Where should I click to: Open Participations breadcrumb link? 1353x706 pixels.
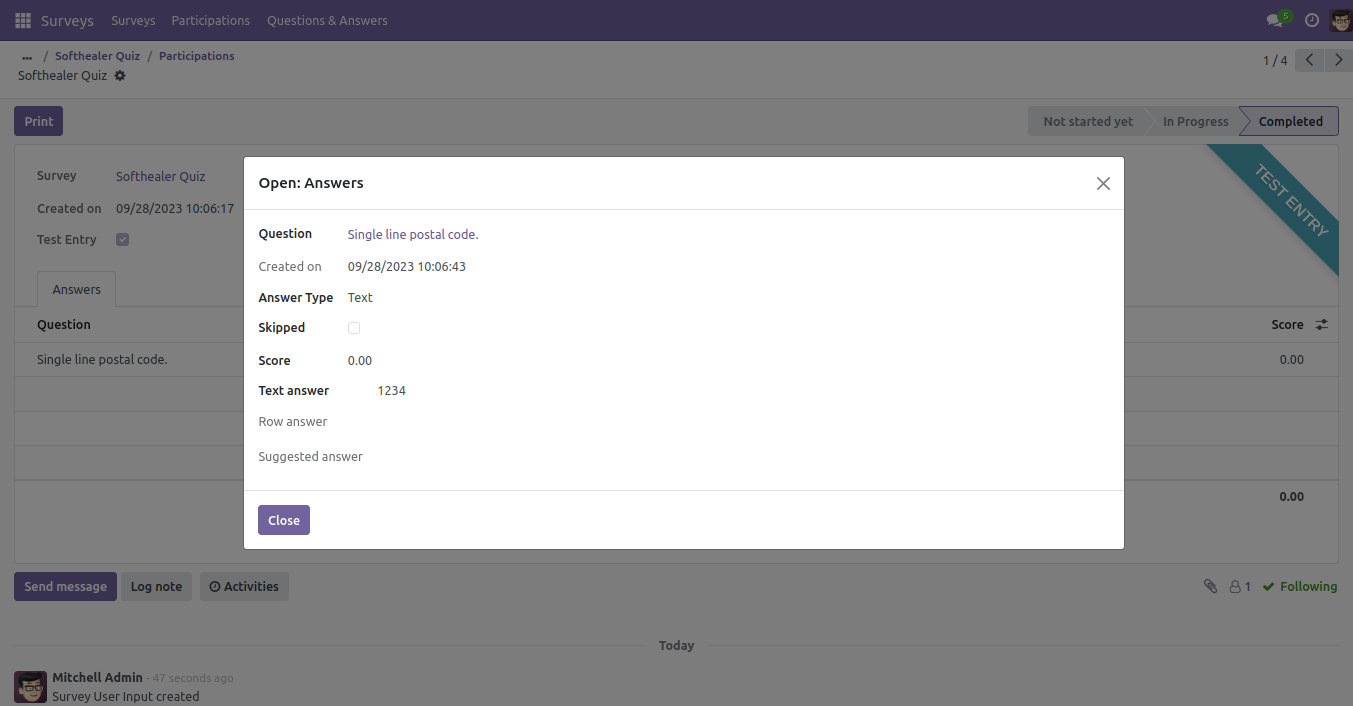(197, 56)
